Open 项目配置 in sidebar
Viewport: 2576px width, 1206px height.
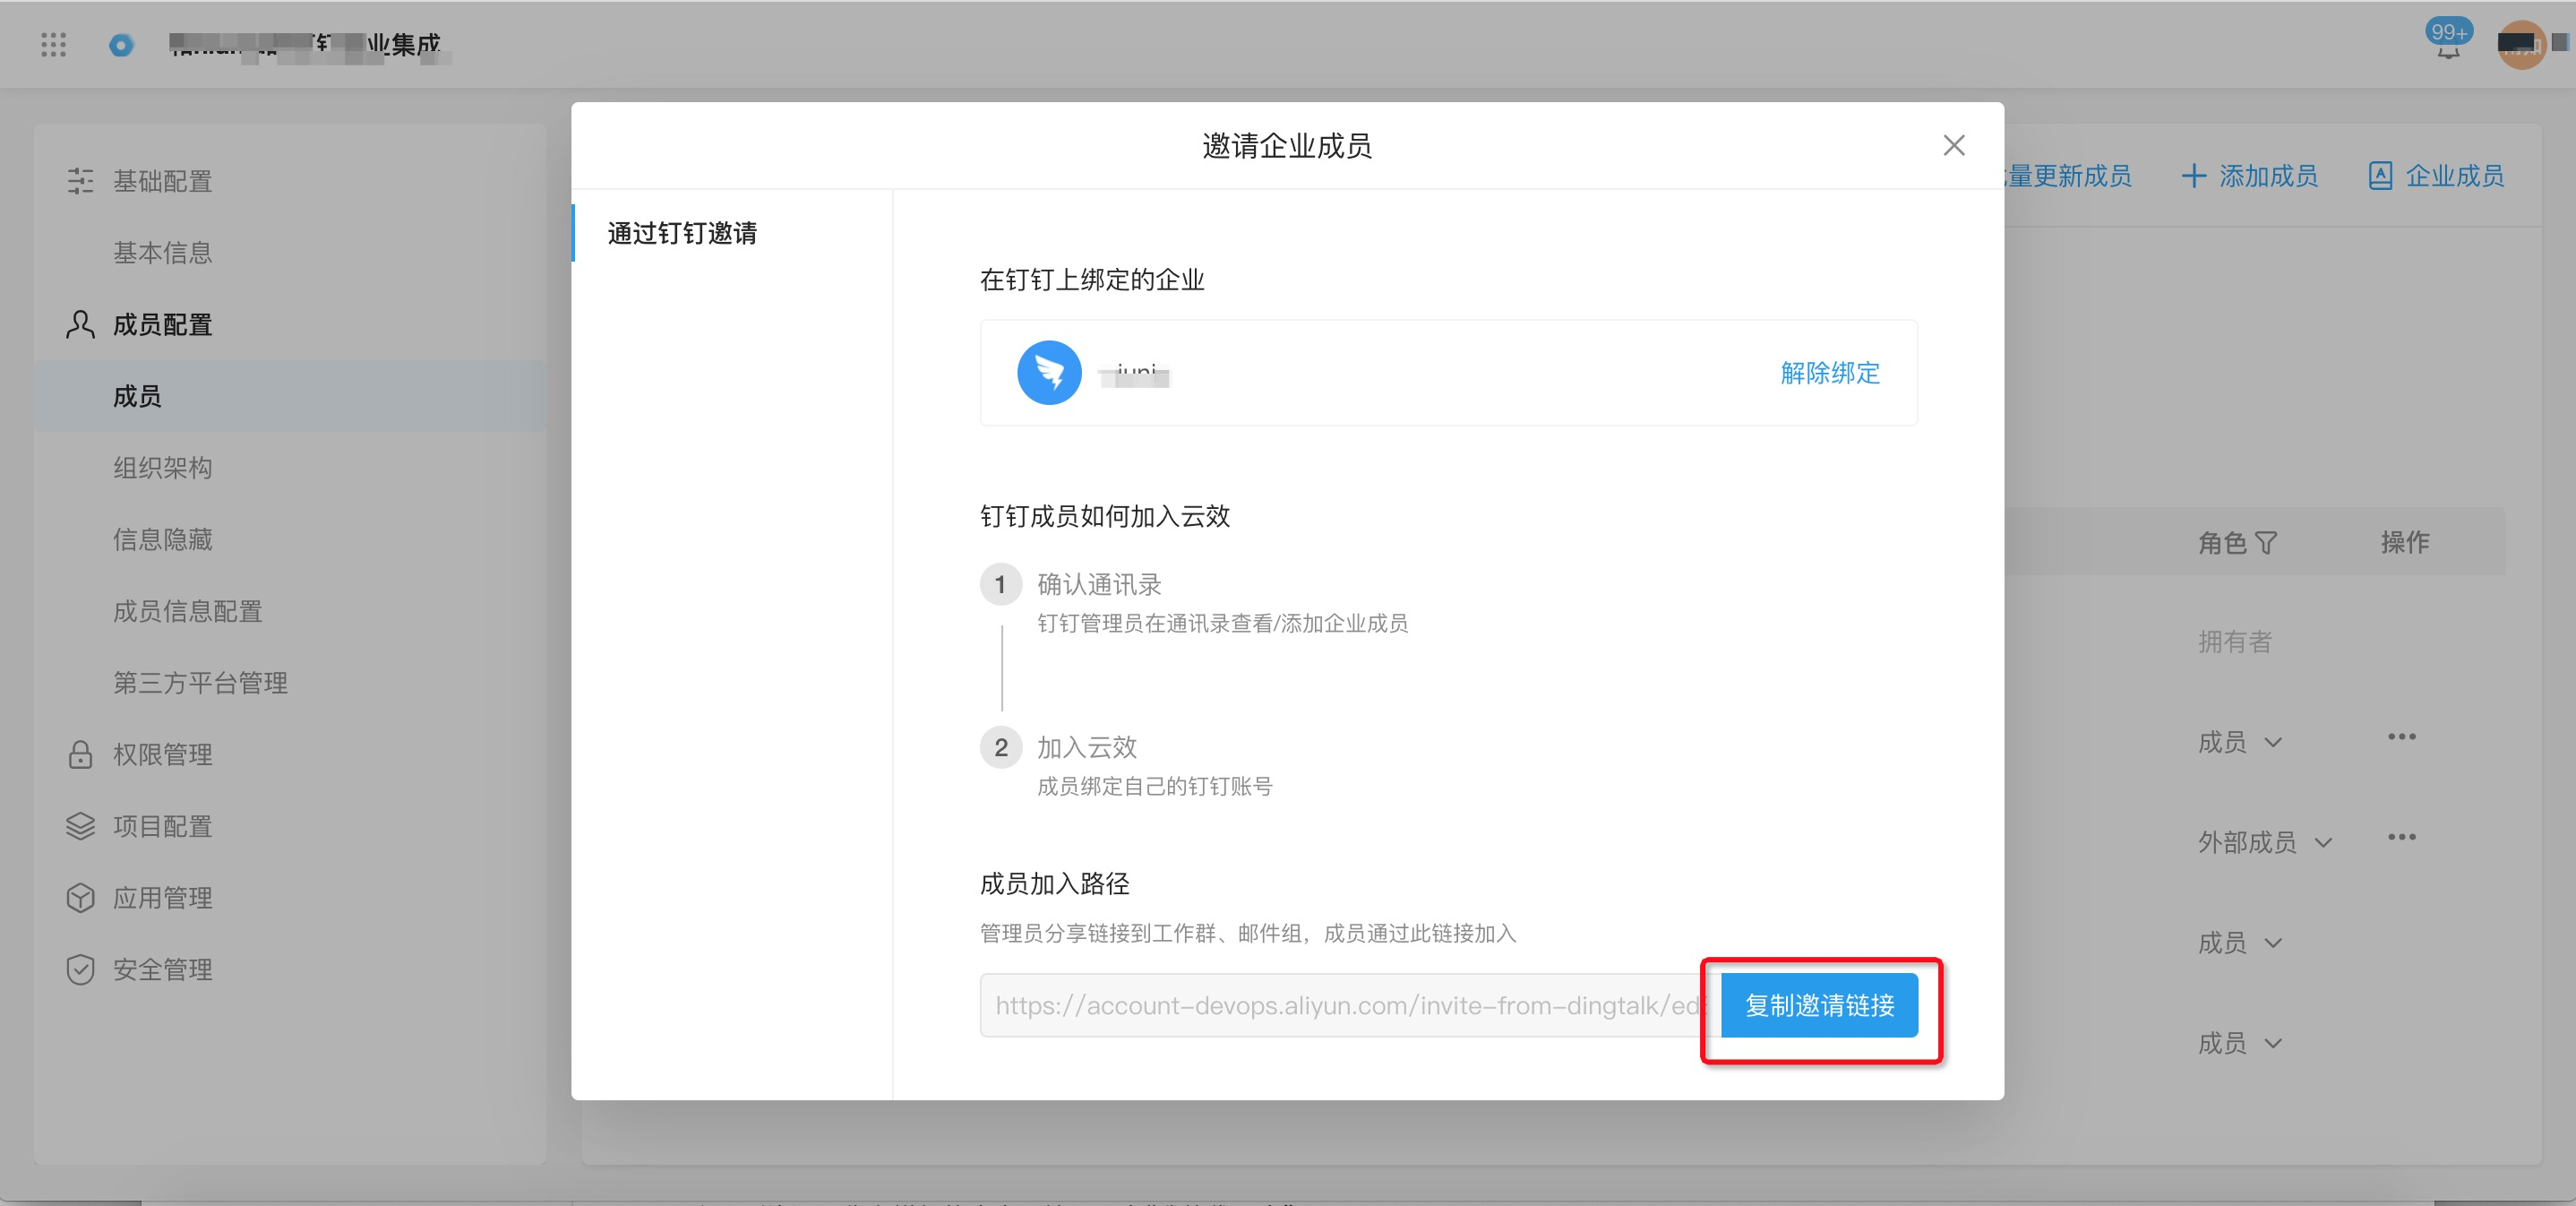click(x=162, y=826)
